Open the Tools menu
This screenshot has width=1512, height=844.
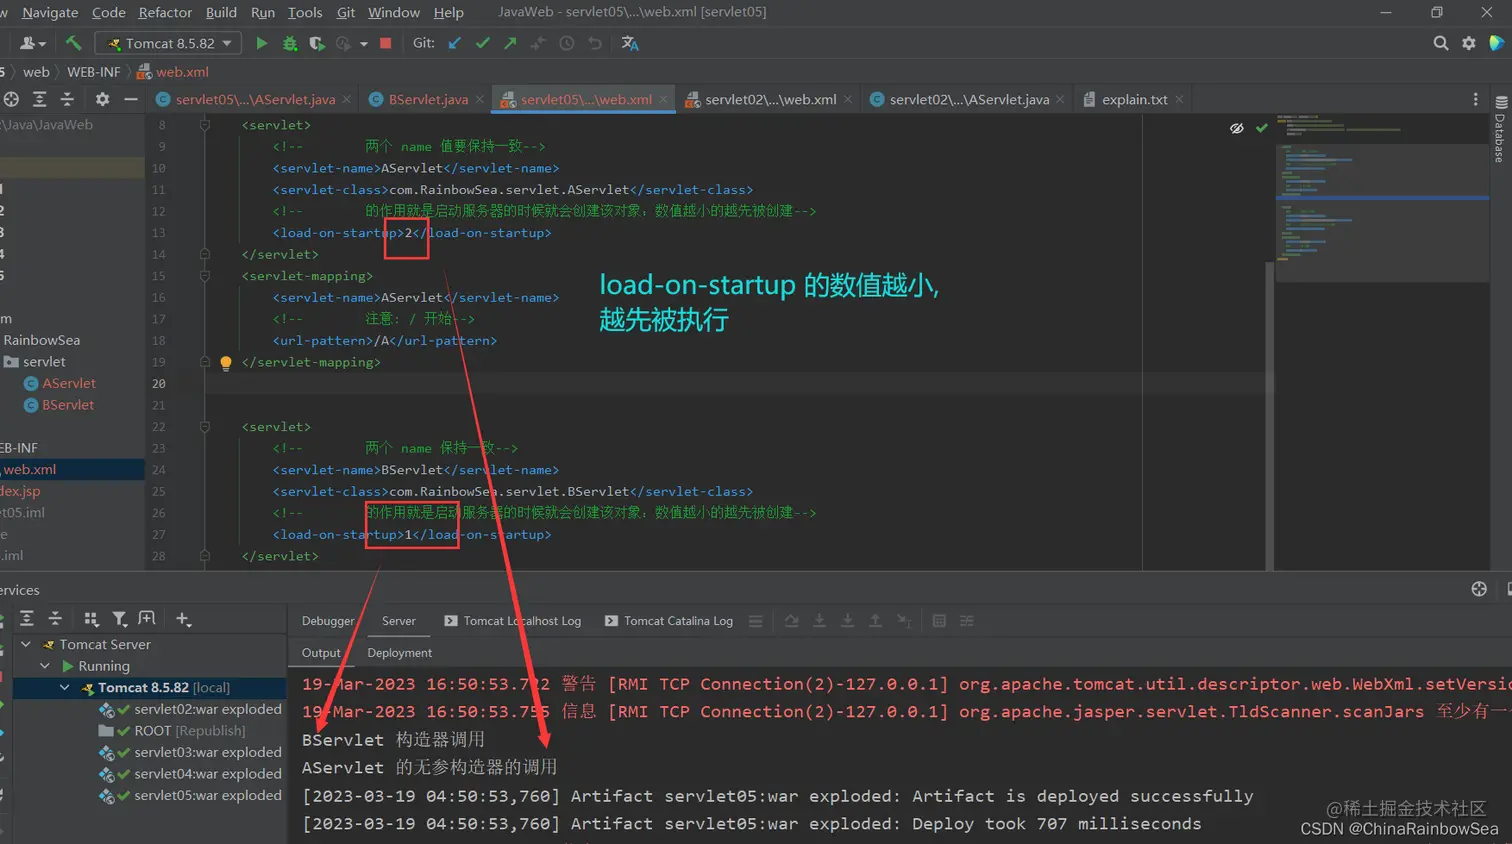[x=305, y=12]
